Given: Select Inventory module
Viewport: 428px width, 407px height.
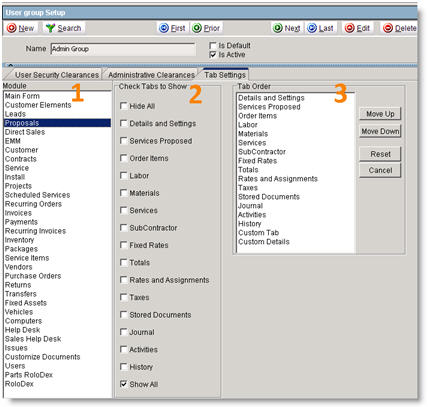Looking at the screenshot, I should click(57, 240).
